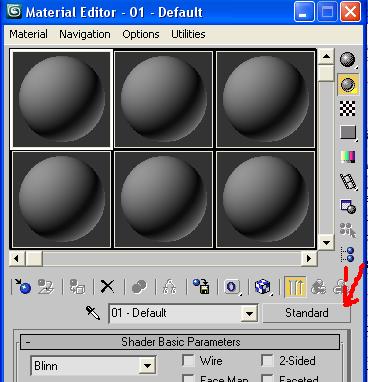The image size is (368, 382).
Task: Pick material with the eyedropper icon
Action: click(x=93, y=313)
